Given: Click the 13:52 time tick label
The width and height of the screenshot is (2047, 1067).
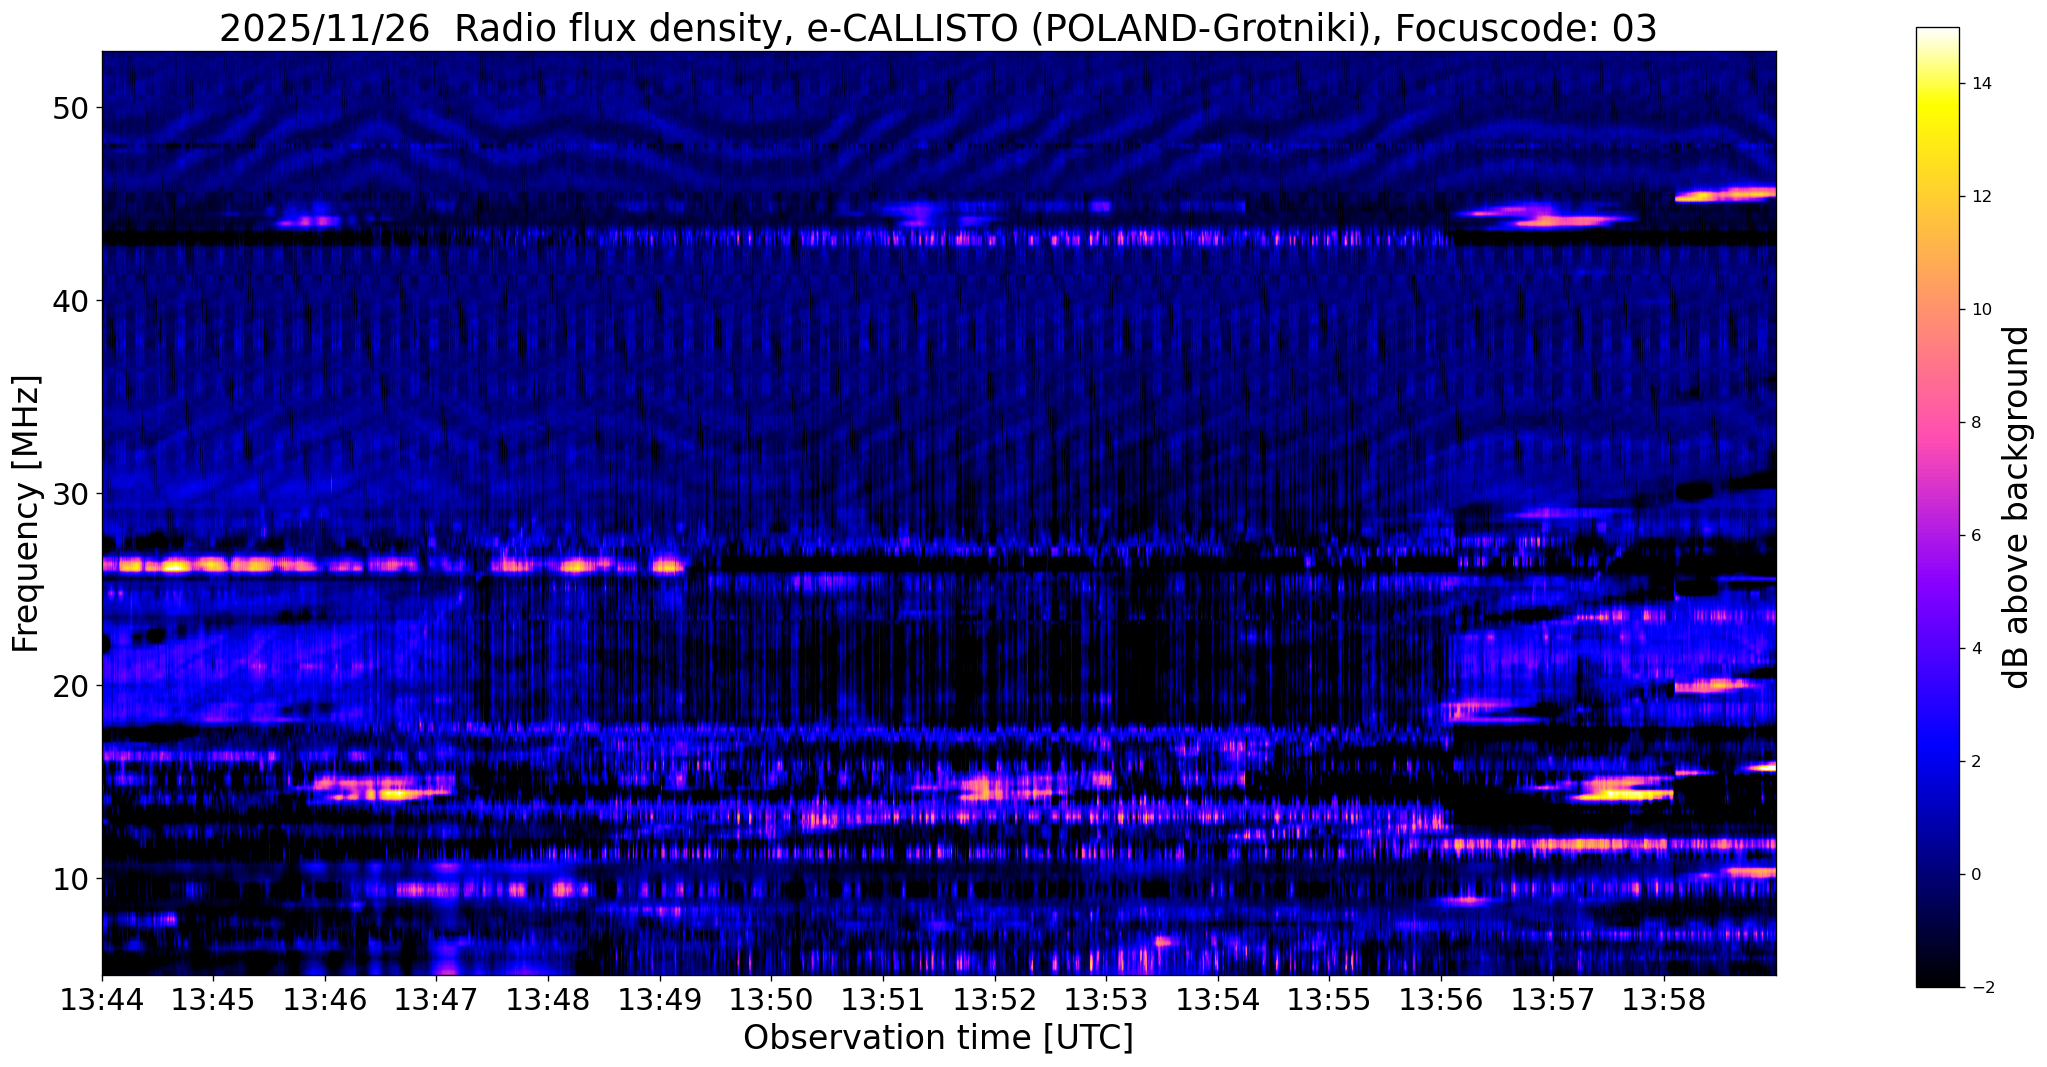Looking at the screenshot, I should click(x=994, y=999).
